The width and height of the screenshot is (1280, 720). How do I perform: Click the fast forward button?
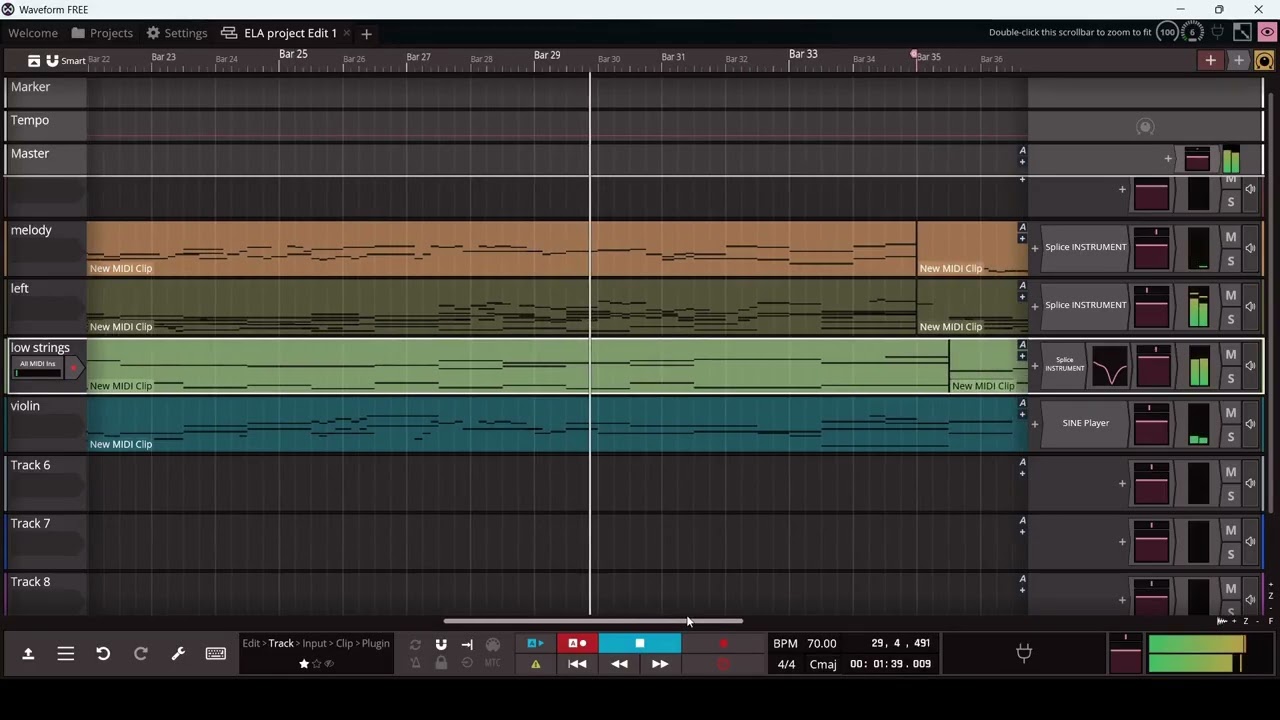(x=660, y=664)
